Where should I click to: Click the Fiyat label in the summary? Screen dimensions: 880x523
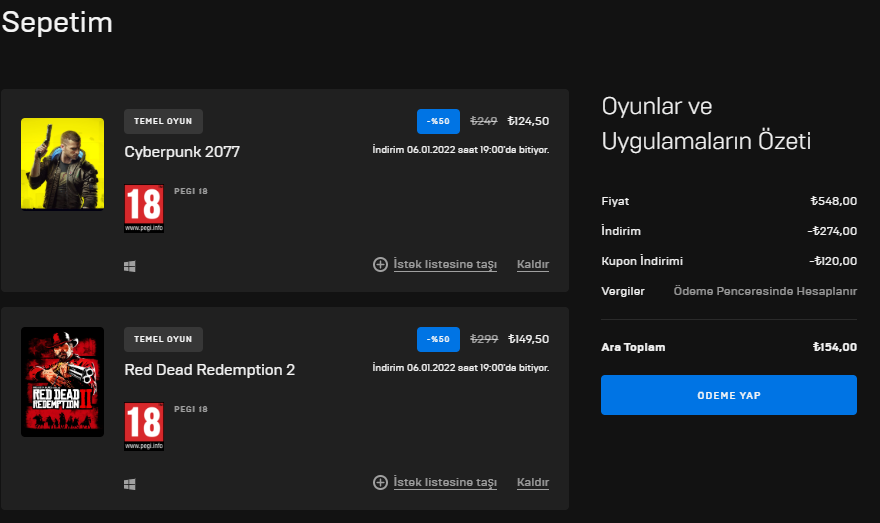(615, 201)
